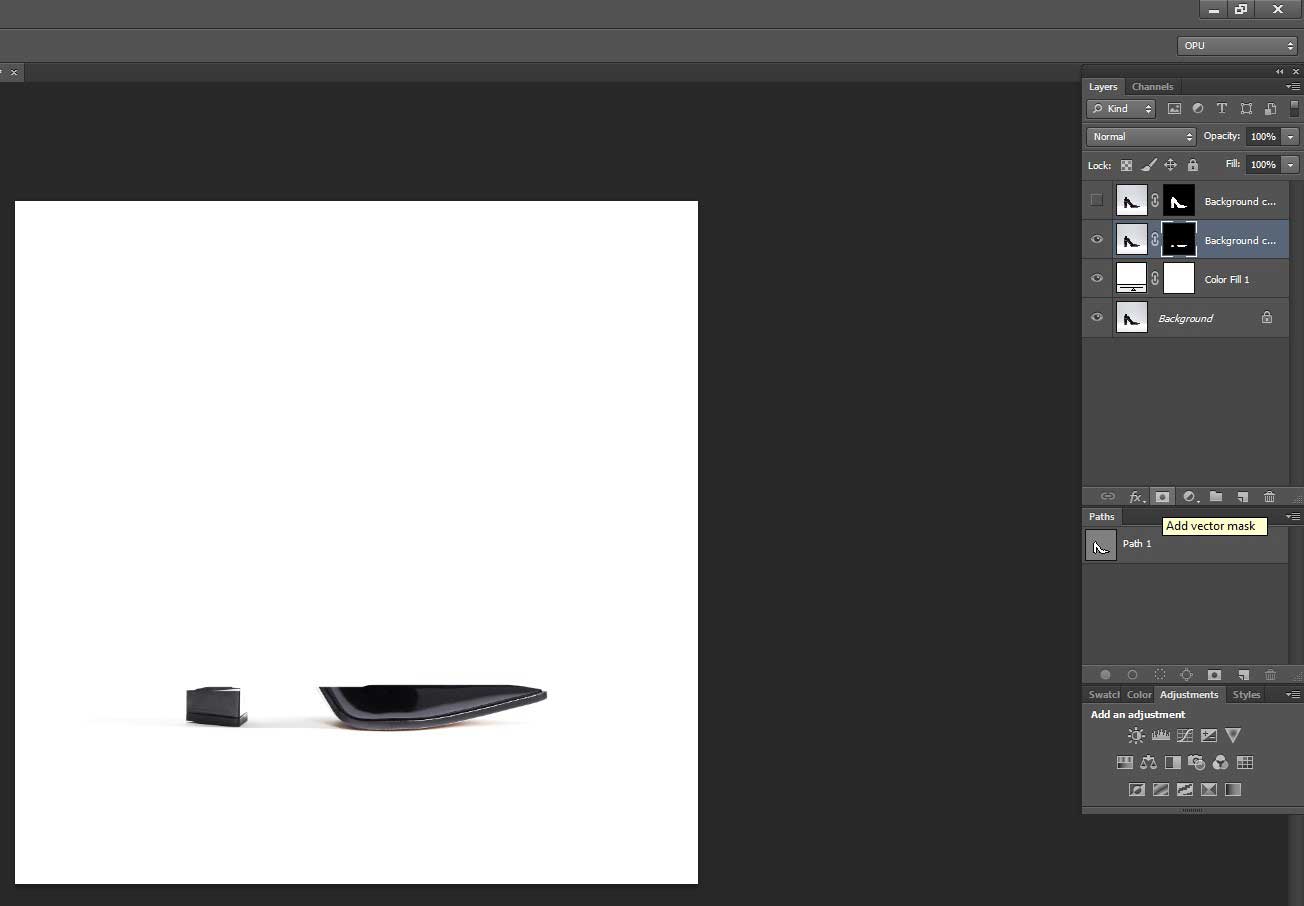This screenshot has height=906, width=1304.
Task: Create a new layer group folder
Action: 1216,496
